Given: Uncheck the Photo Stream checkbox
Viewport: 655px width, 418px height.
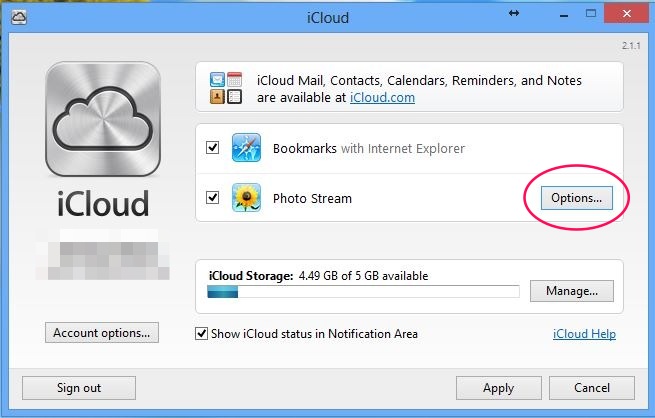Looking at the screenshot, I should pos(212,198).
